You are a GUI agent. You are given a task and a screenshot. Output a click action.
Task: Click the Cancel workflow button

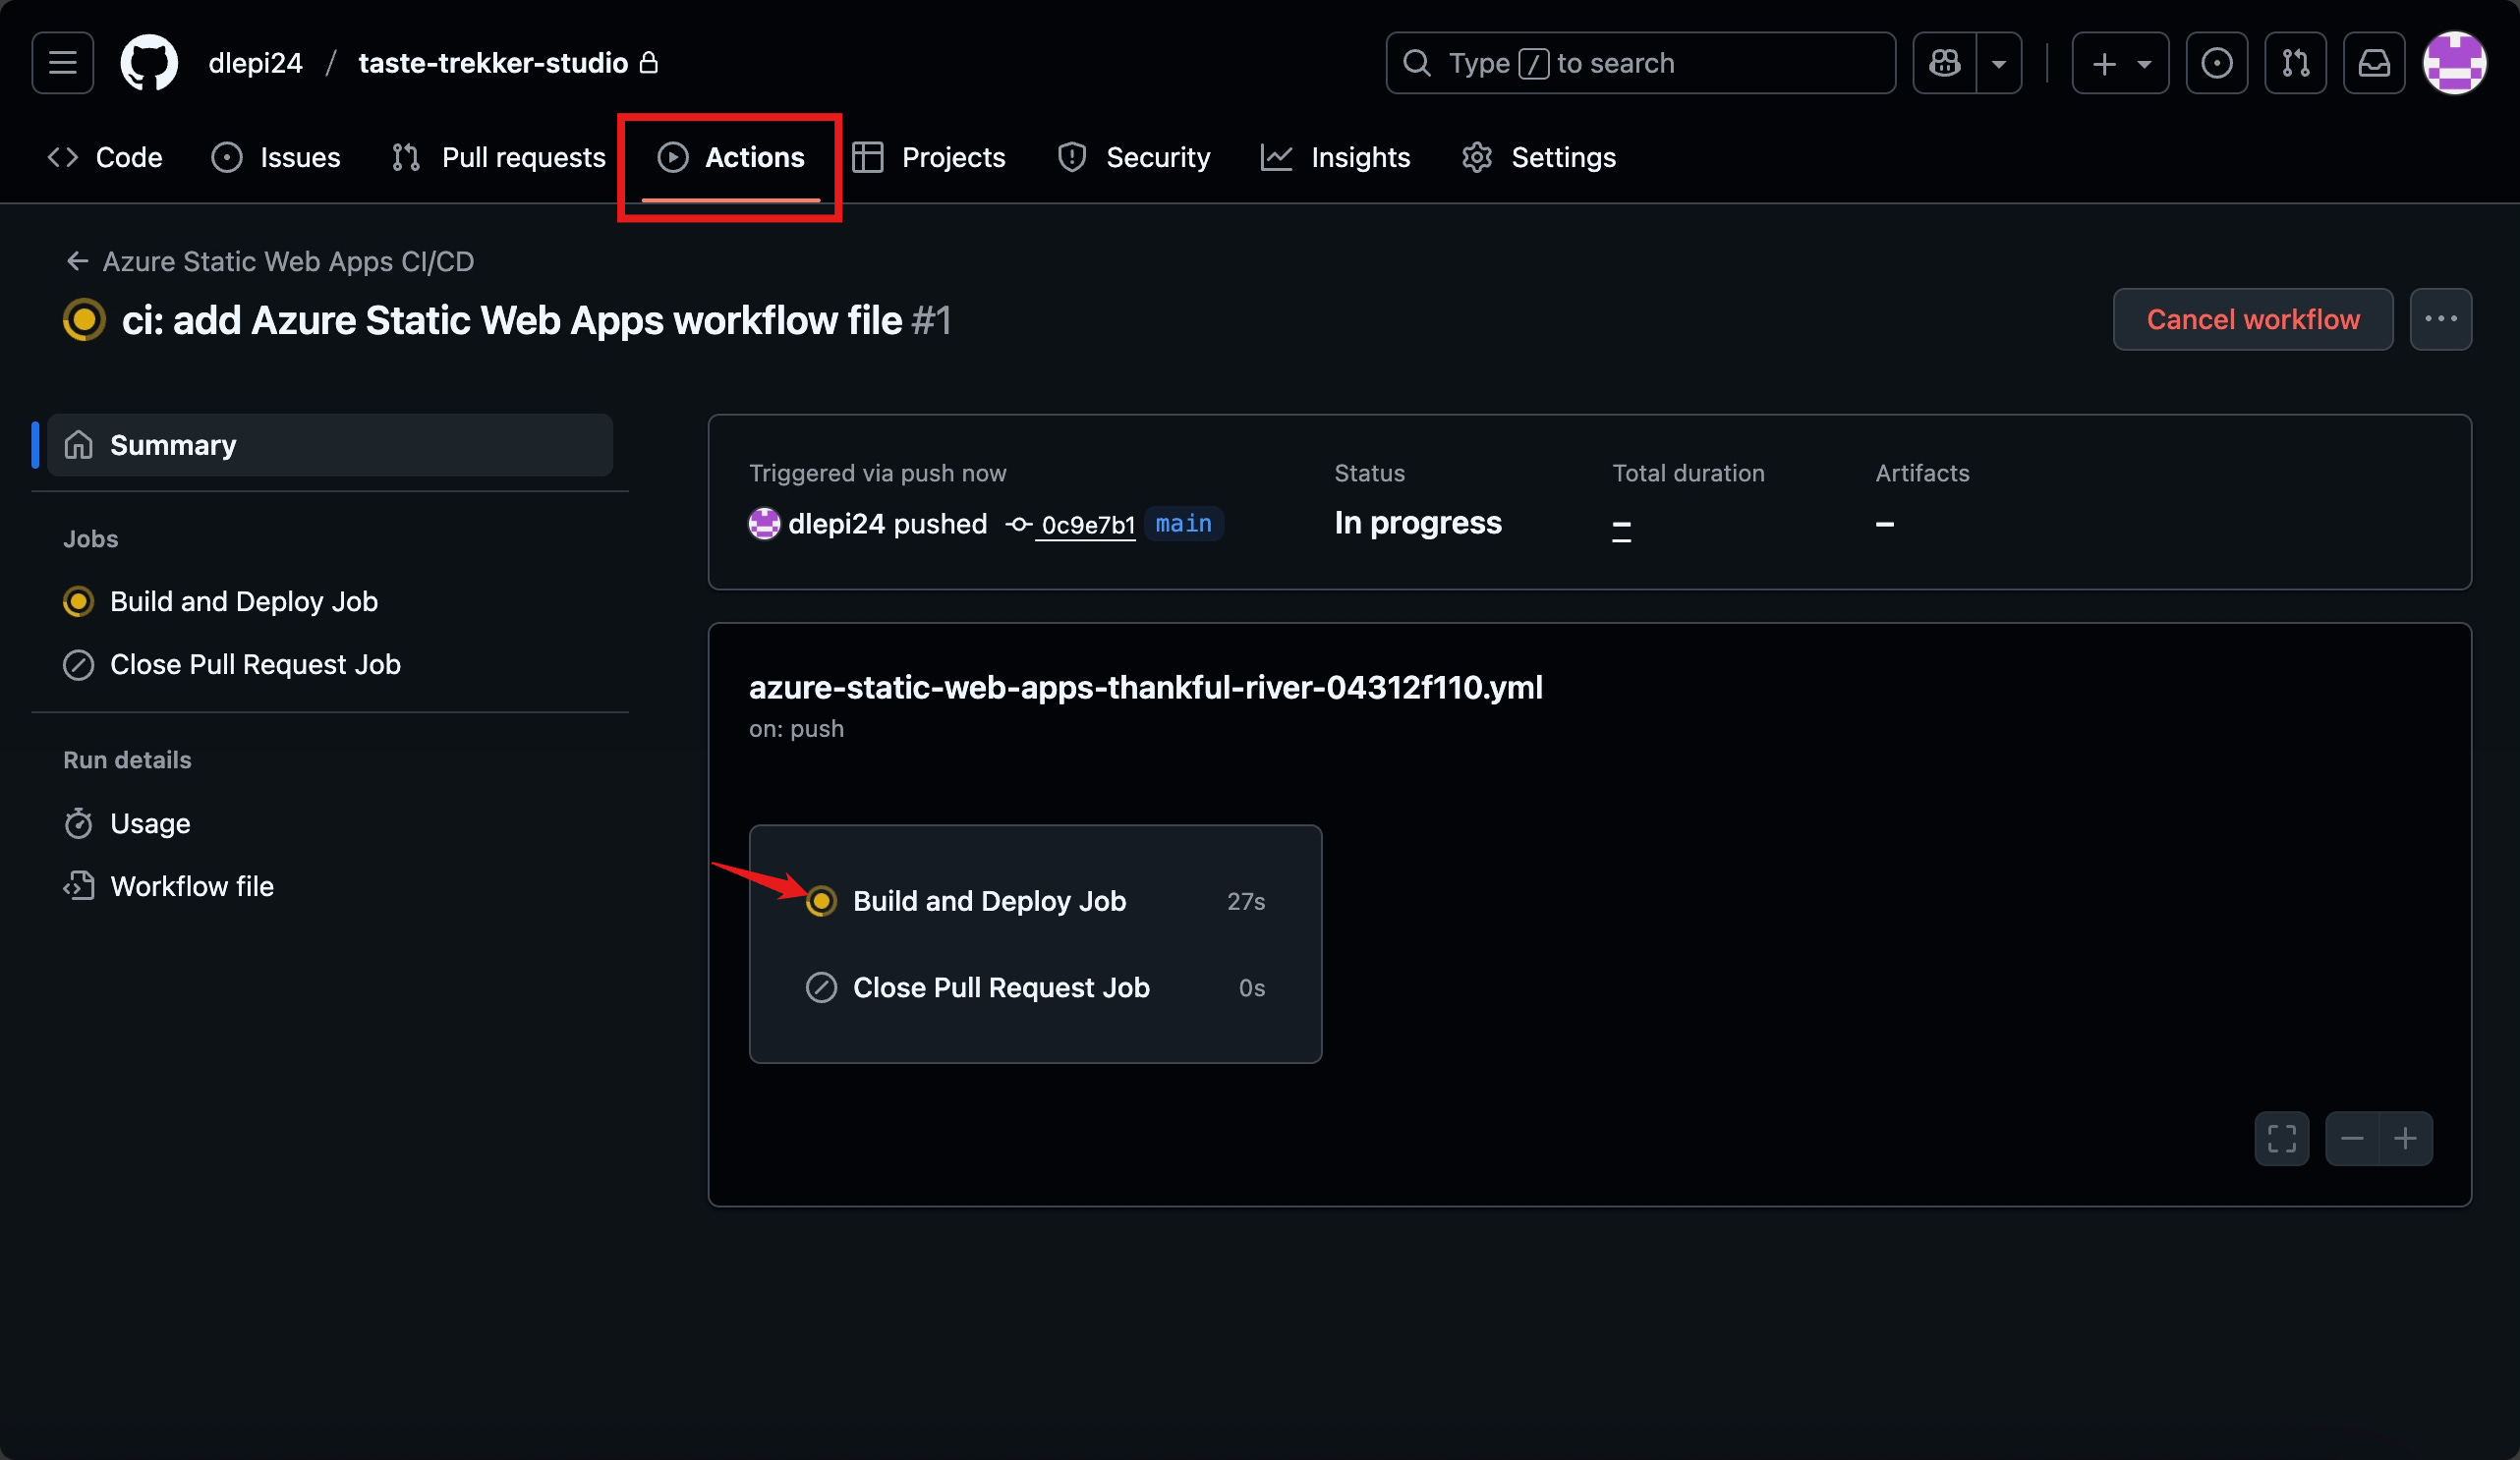point(2252,319)
